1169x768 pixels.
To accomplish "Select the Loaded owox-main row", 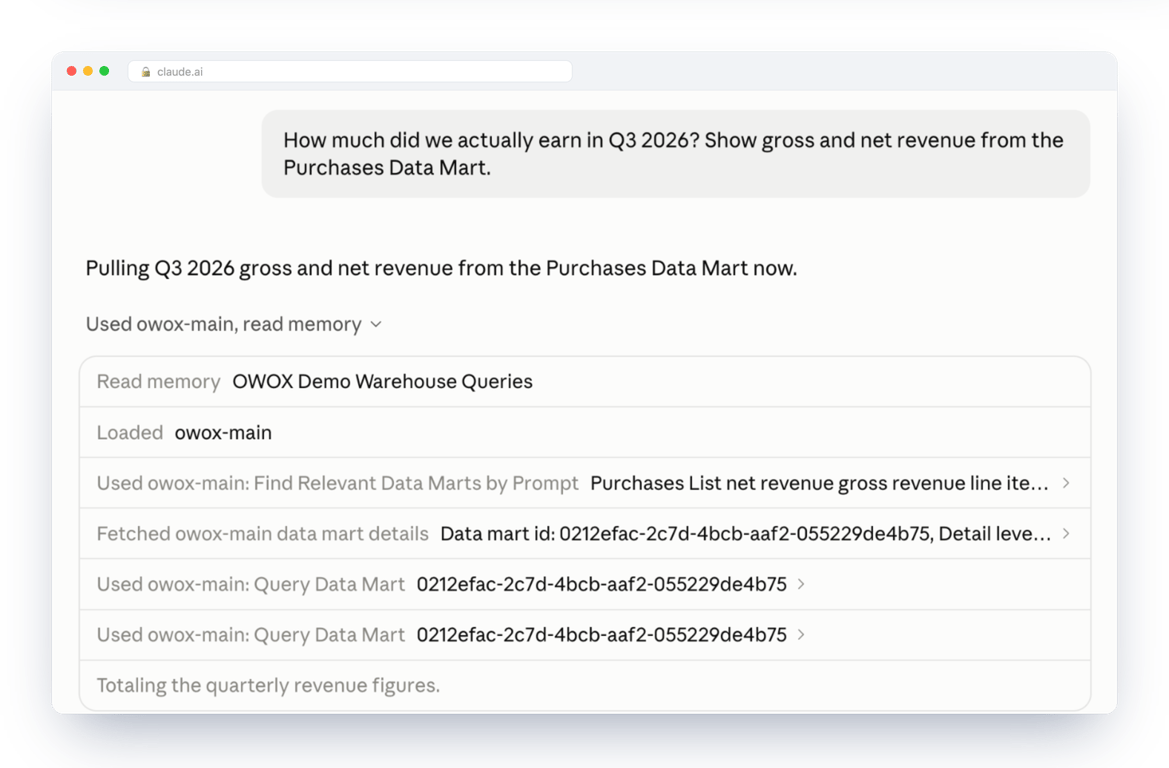I will tap(584, 432).
